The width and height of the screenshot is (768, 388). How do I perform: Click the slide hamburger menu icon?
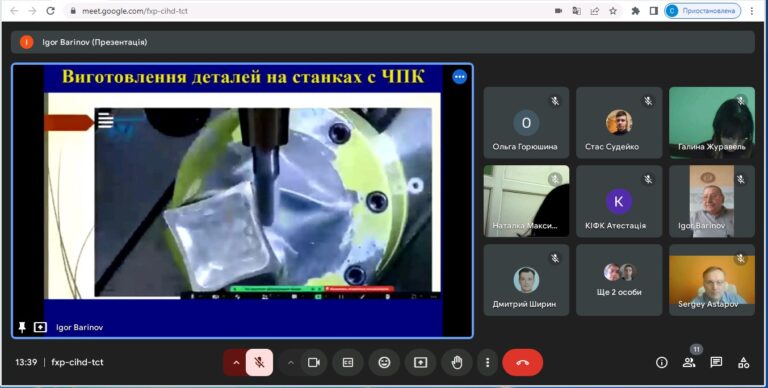[x=105, y=120]
